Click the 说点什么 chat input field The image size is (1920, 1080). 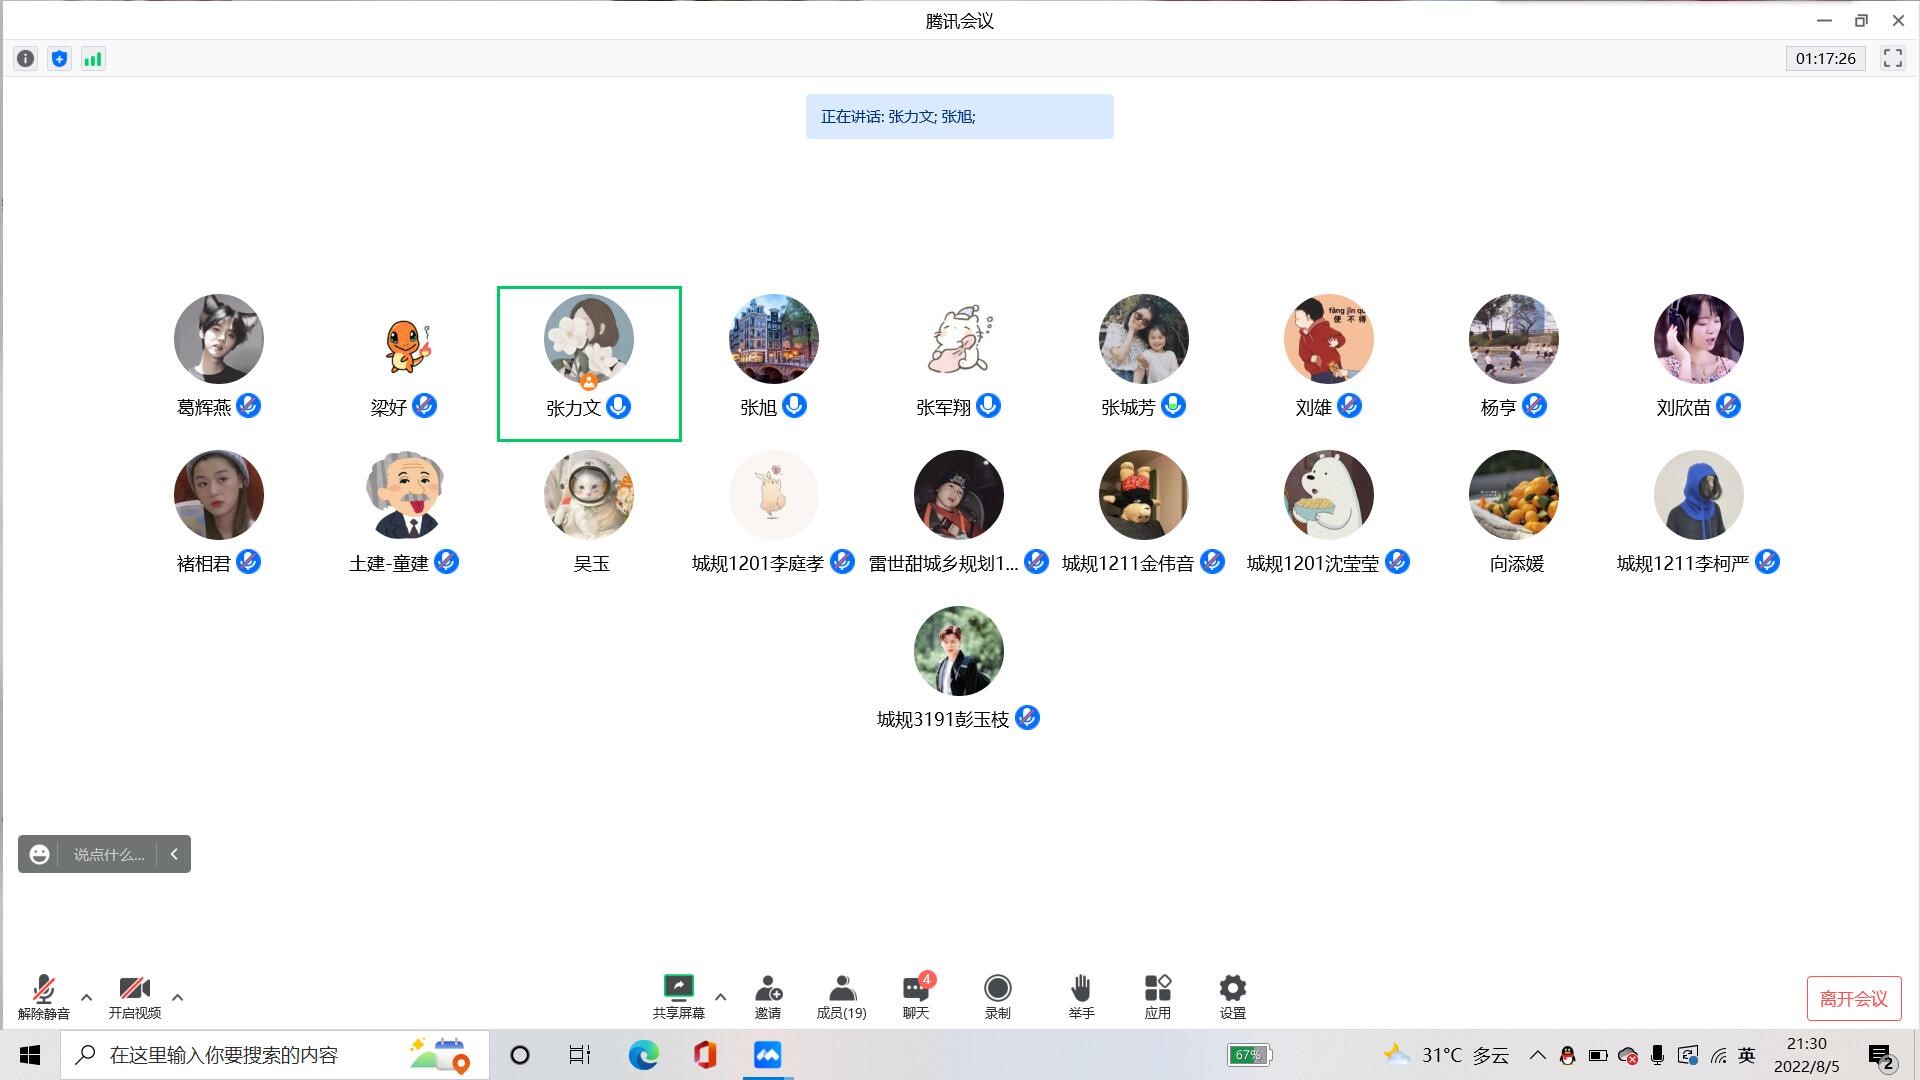point(108,854)
